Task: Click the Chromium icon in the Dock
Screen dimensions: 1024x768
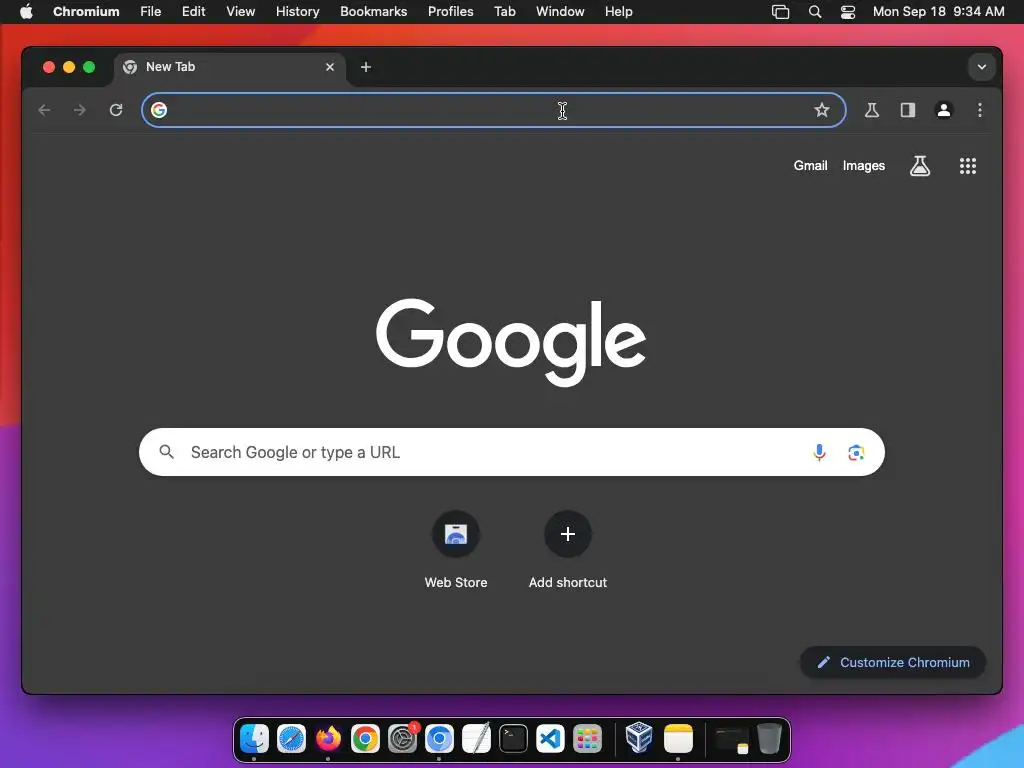Action: point(440,739)
